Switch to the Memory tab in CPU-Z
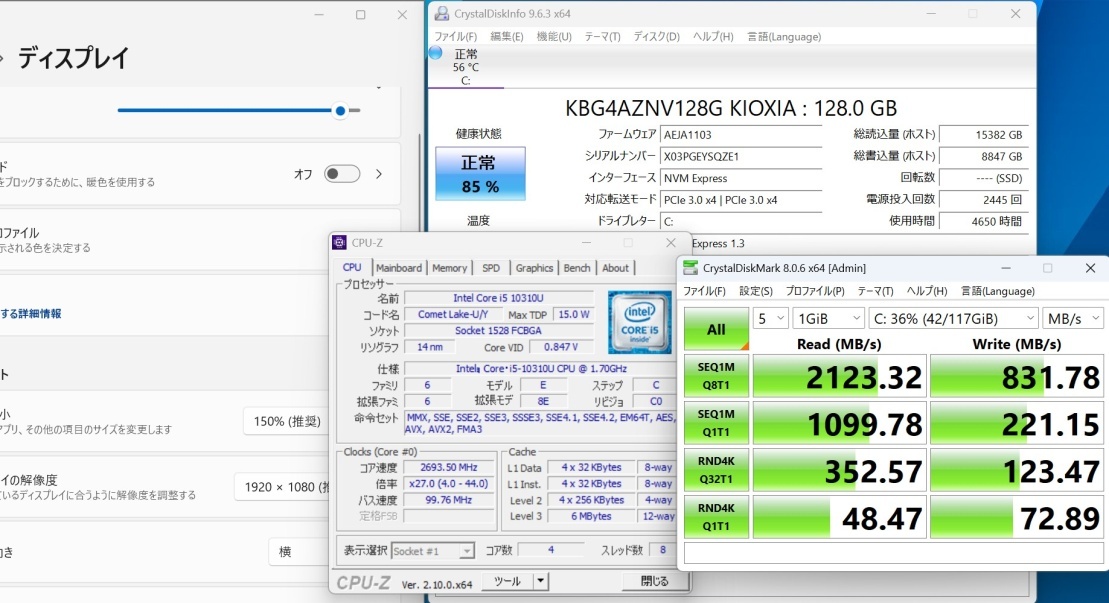This screenshot has height=603, width=1109. (449, 268)
